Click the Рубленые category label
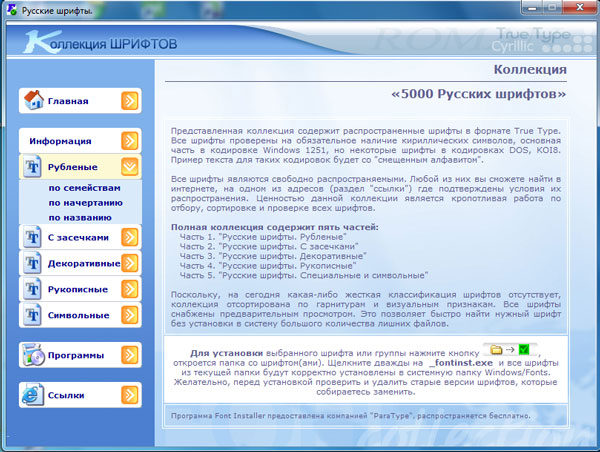Screen dimensions: 600x452 73,167
